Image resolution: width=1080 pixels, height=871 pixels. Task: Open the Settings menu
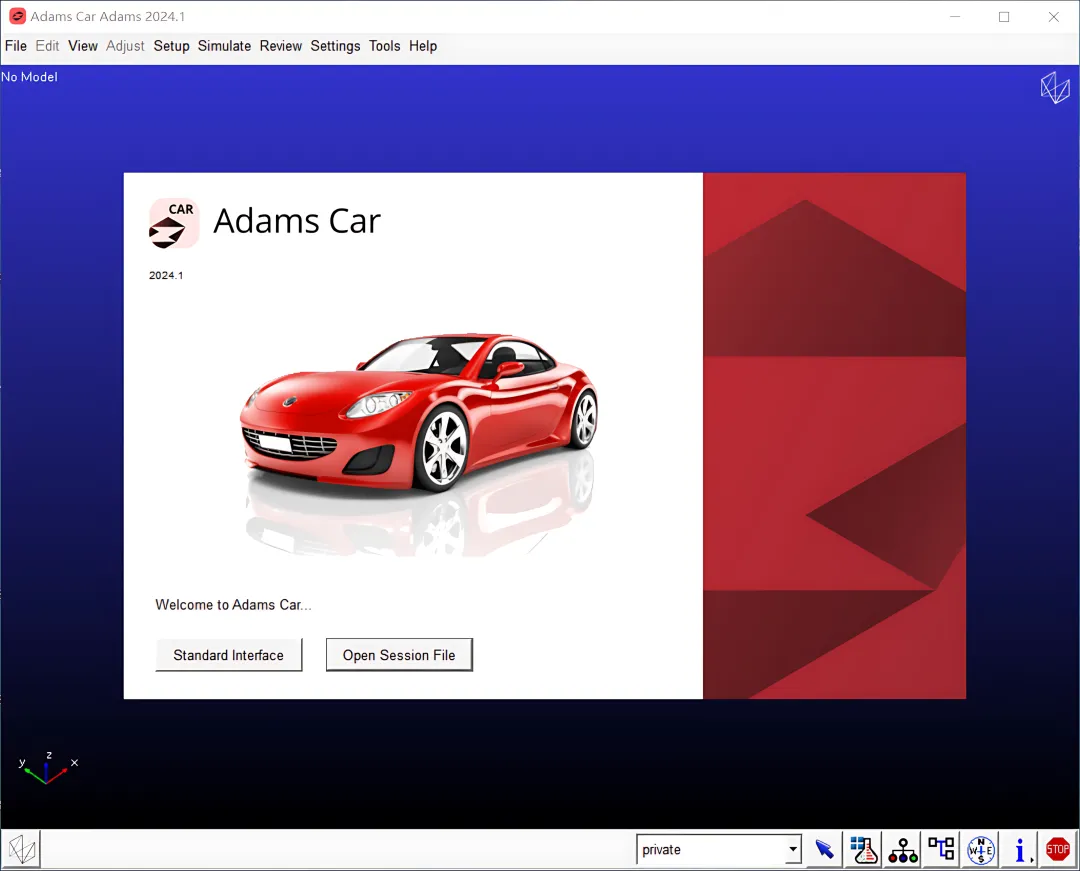(x=335, y=46)
